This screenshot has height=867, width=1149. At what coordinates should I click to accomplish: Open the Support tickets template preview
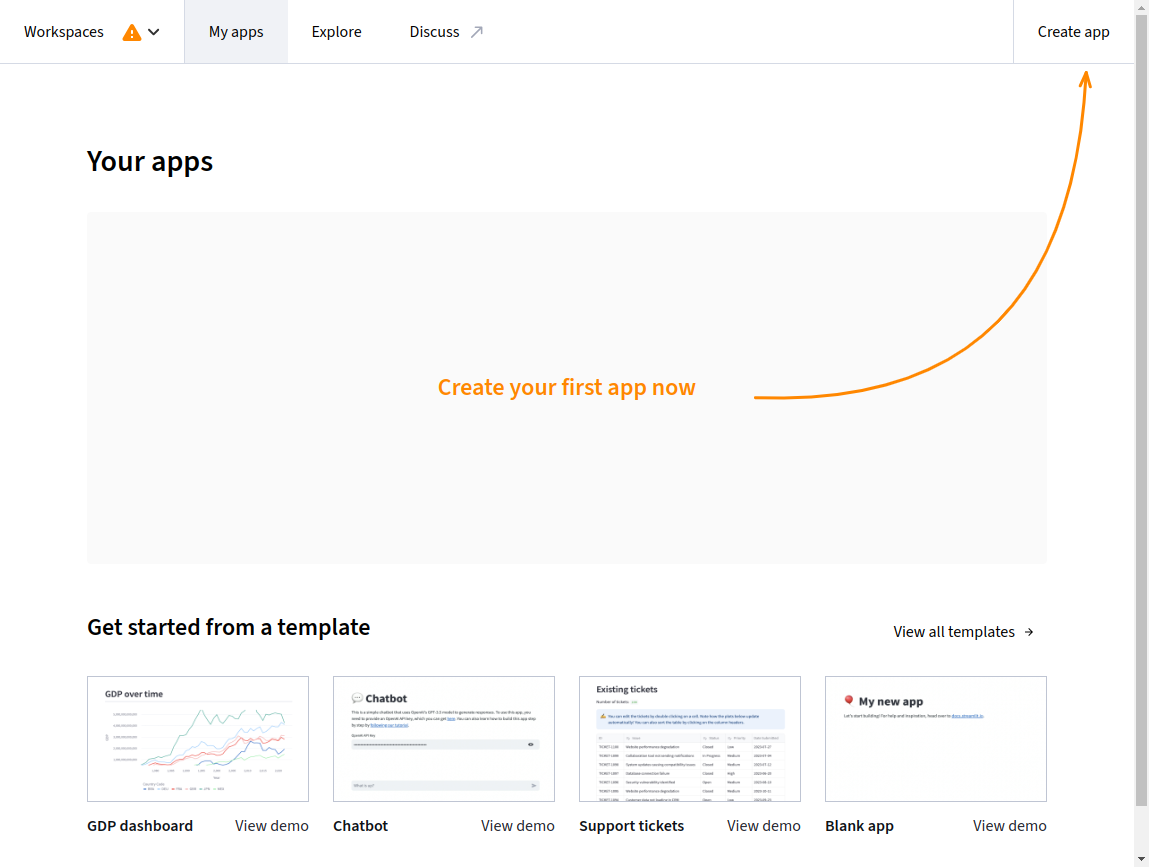coord(690,739)
